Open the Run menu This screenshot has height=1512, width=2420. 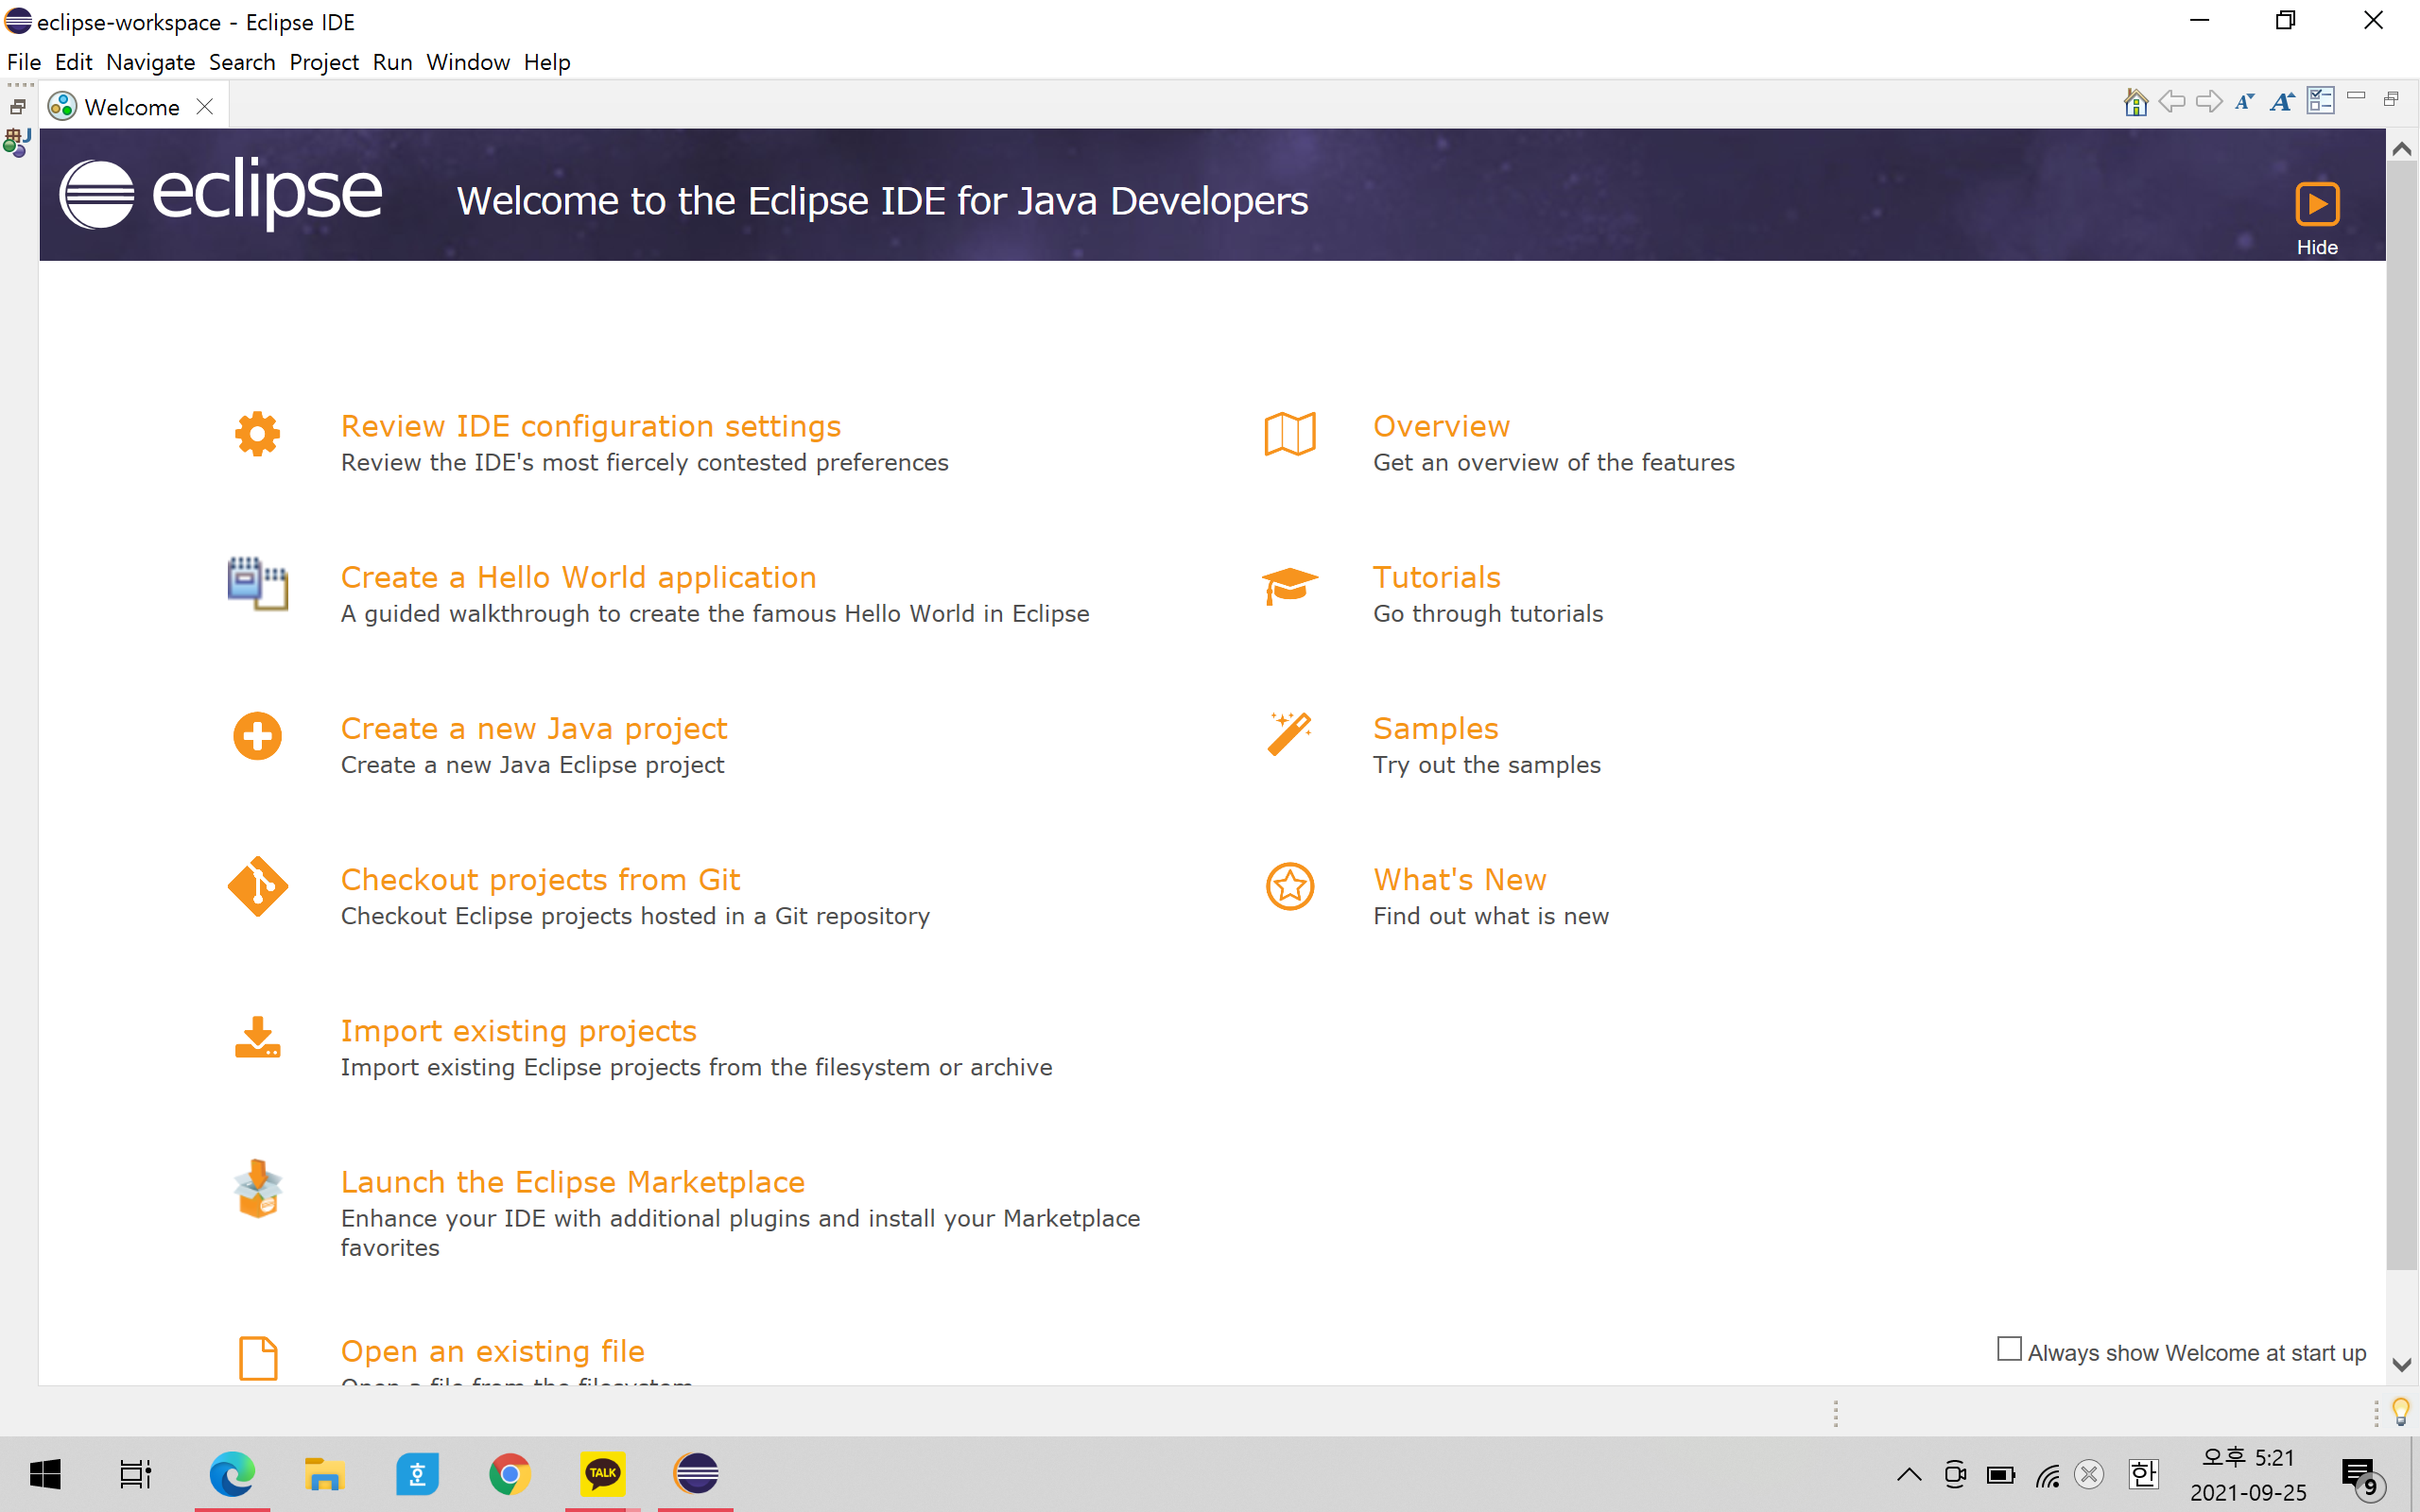pos(392,62)
